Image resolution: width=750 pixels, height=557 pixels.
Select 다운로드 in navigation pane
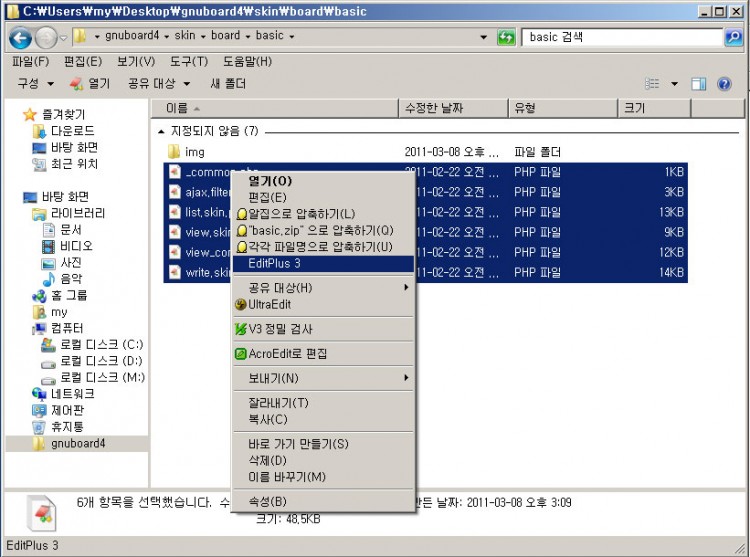tap(63, 131)
